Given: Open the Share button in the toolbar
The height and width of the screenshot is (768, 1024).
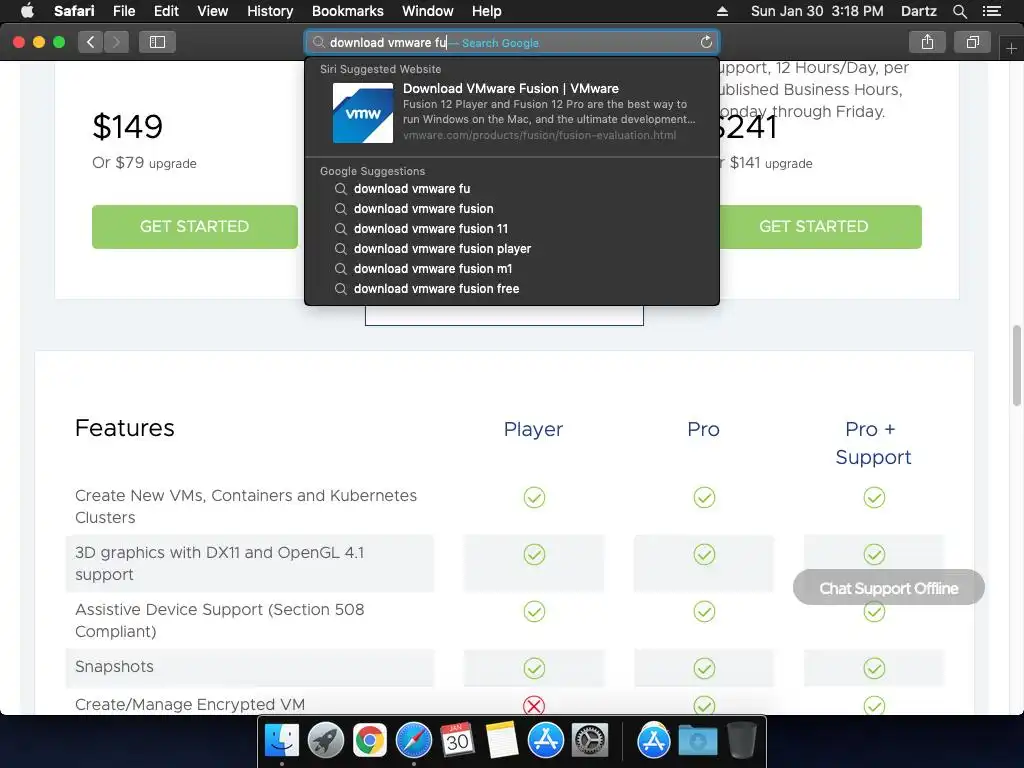Looking at the screenshot, I should point(927,42).
